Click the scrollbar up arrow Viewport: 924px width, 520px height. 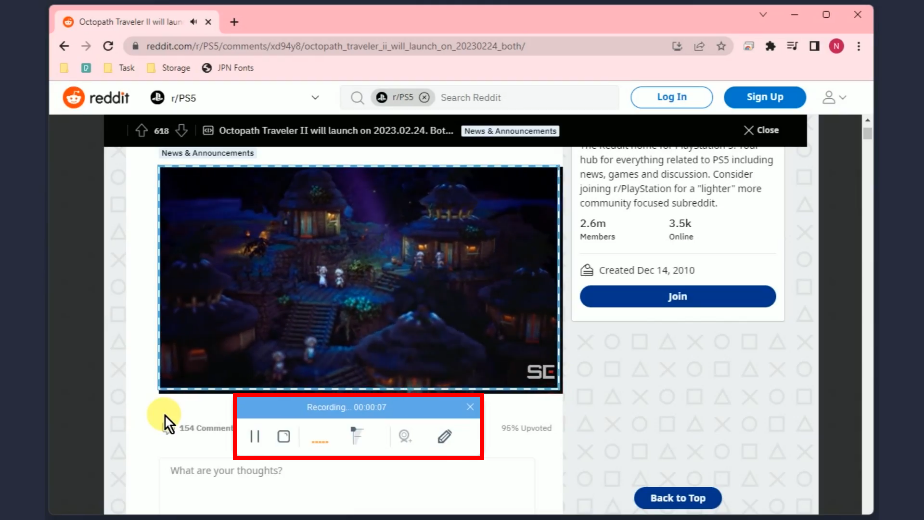[867, 120]
